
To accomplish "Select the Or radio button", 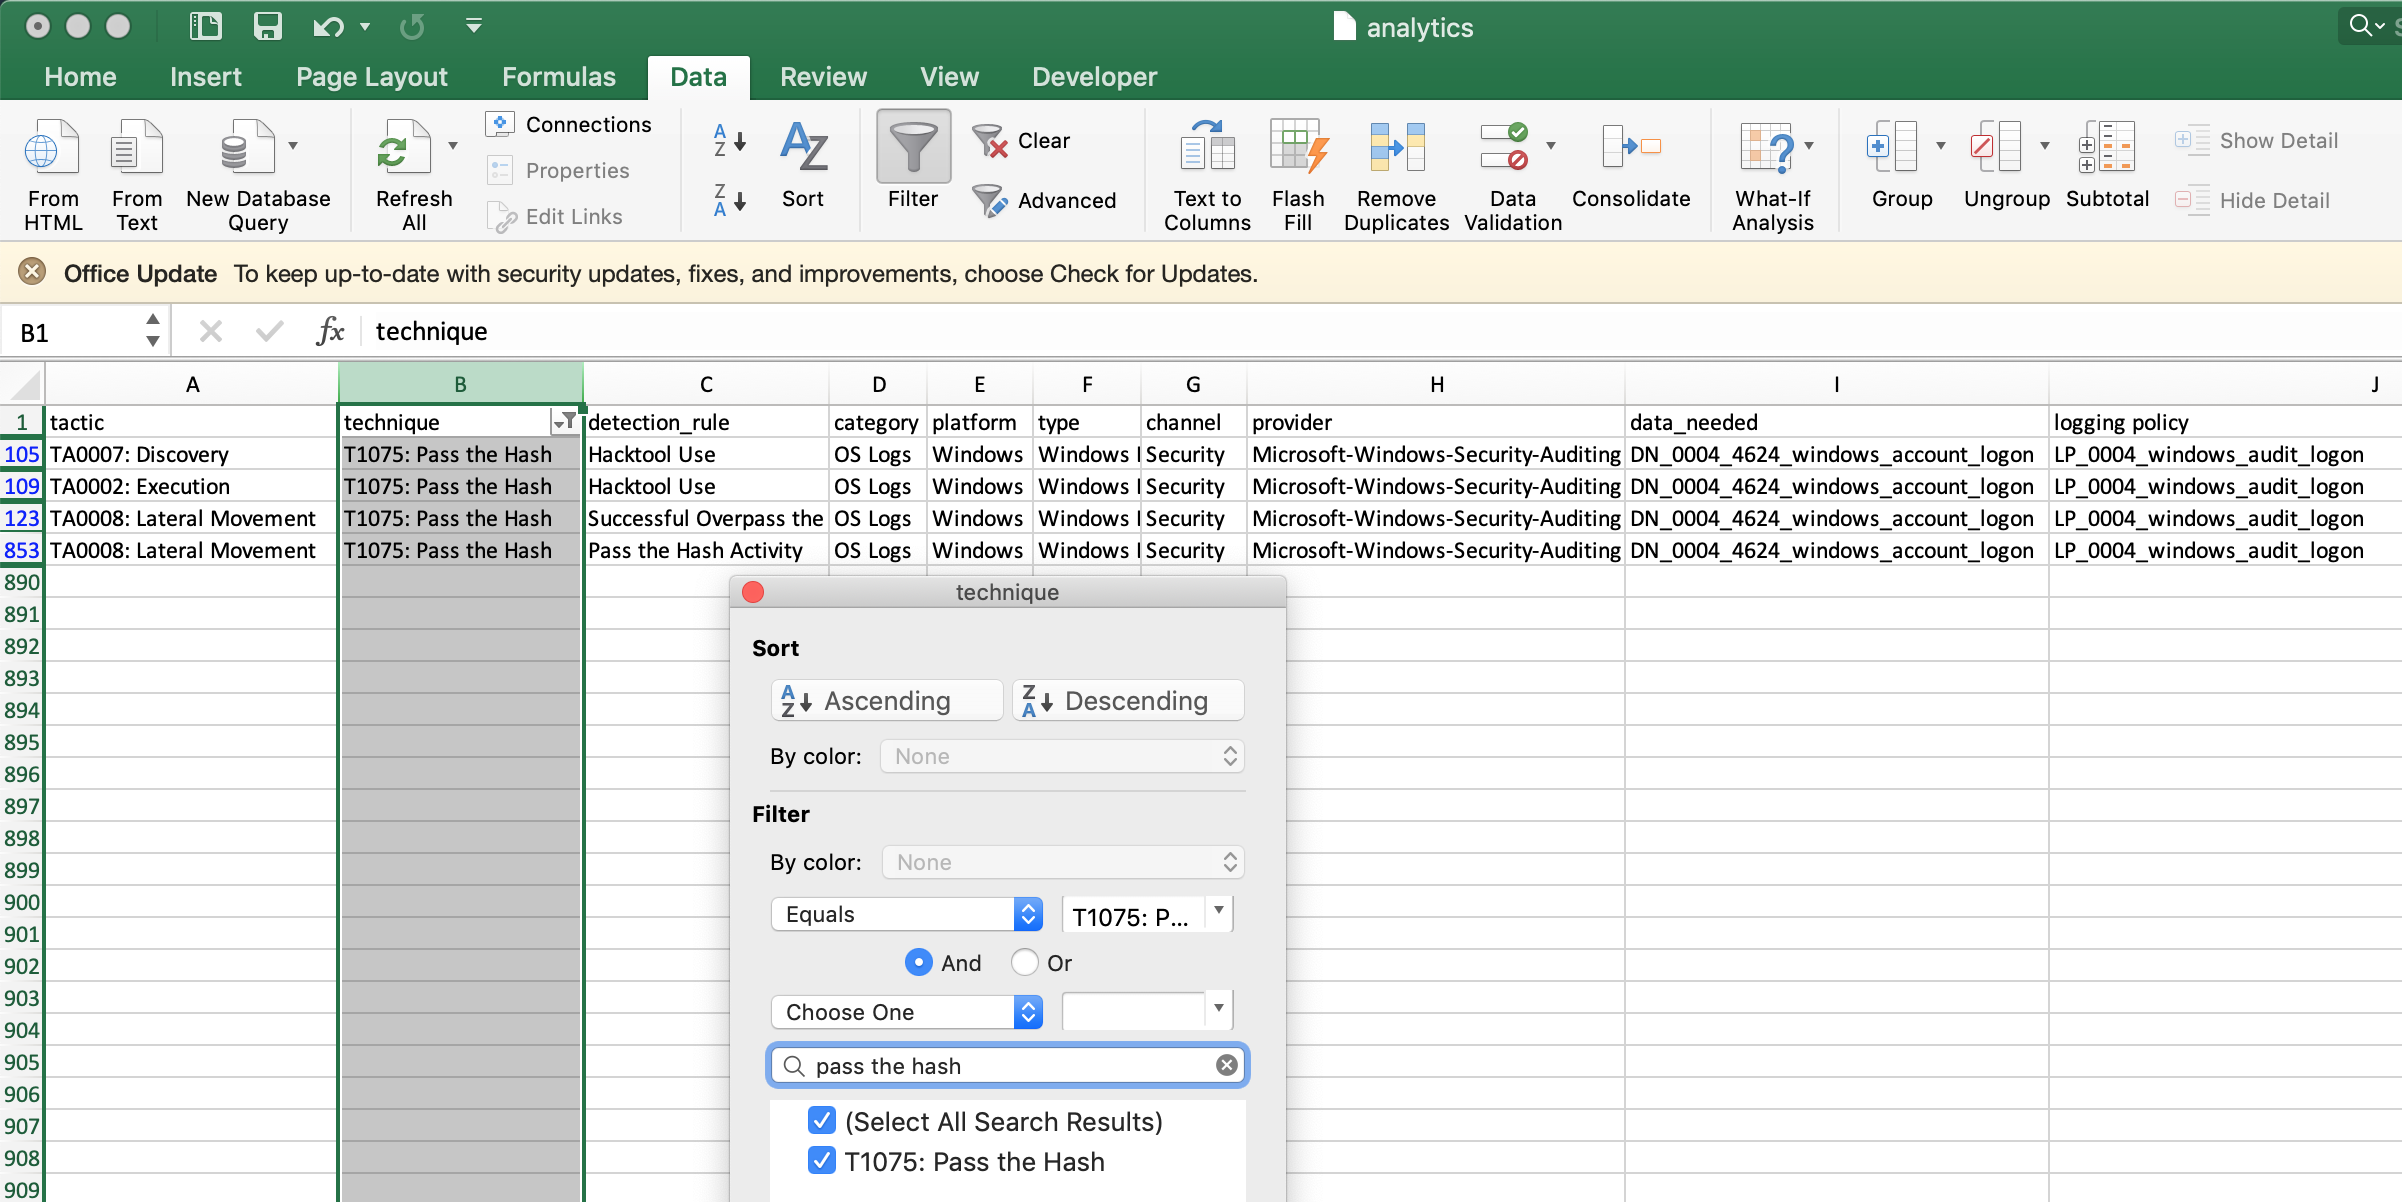I will [x=1024, y=962].
